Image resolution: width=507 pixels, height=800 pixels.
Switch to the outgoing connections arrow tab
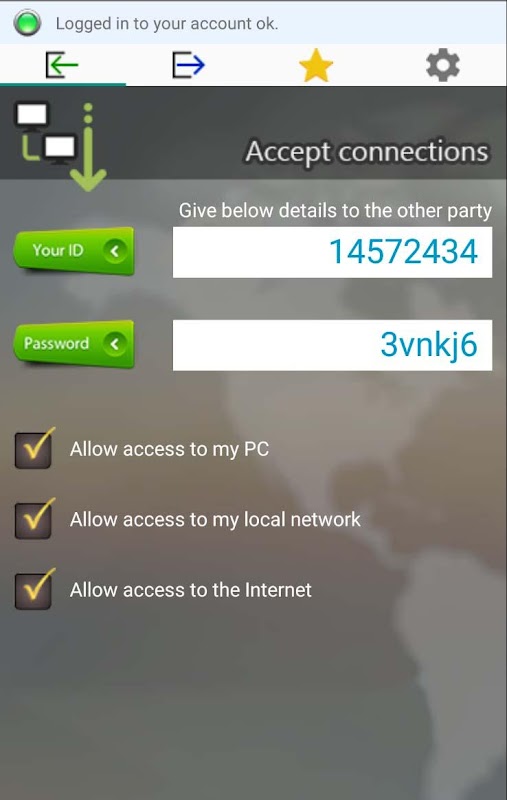[189, 65]
